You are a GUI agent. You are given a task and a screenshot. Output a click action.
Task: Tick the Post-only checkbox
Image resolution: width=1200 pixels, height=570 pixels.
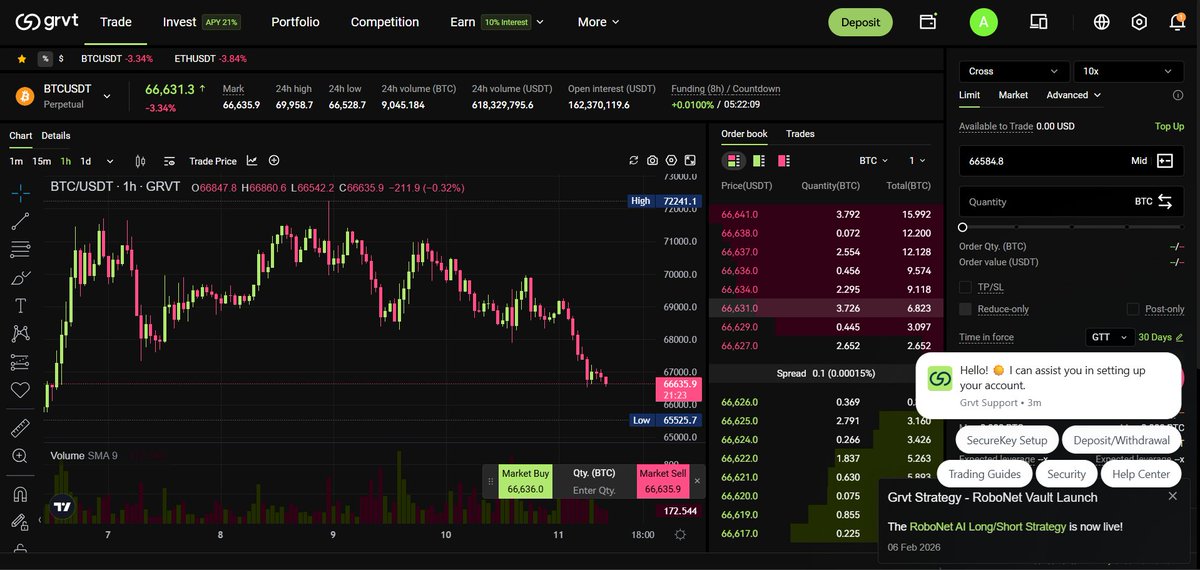[1133, 310]
